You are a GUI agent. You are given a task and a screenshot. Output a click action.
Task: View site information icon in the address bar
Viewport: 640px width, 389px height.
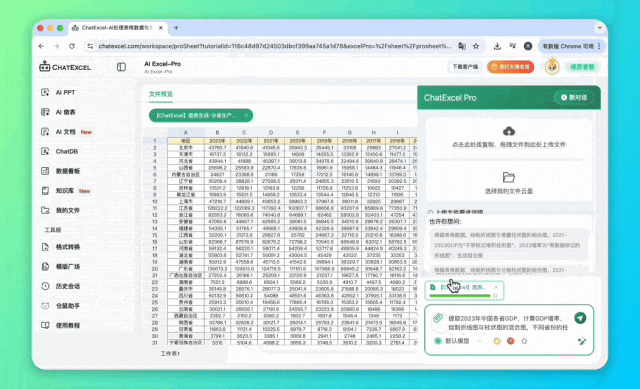click(x=90, y=46)
